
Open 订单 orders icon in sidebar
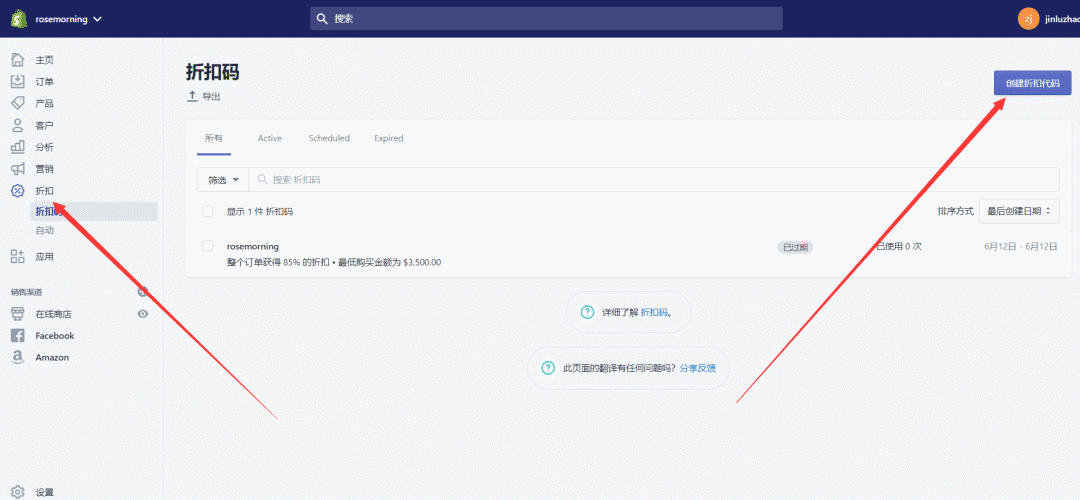[x=18, y=82]
